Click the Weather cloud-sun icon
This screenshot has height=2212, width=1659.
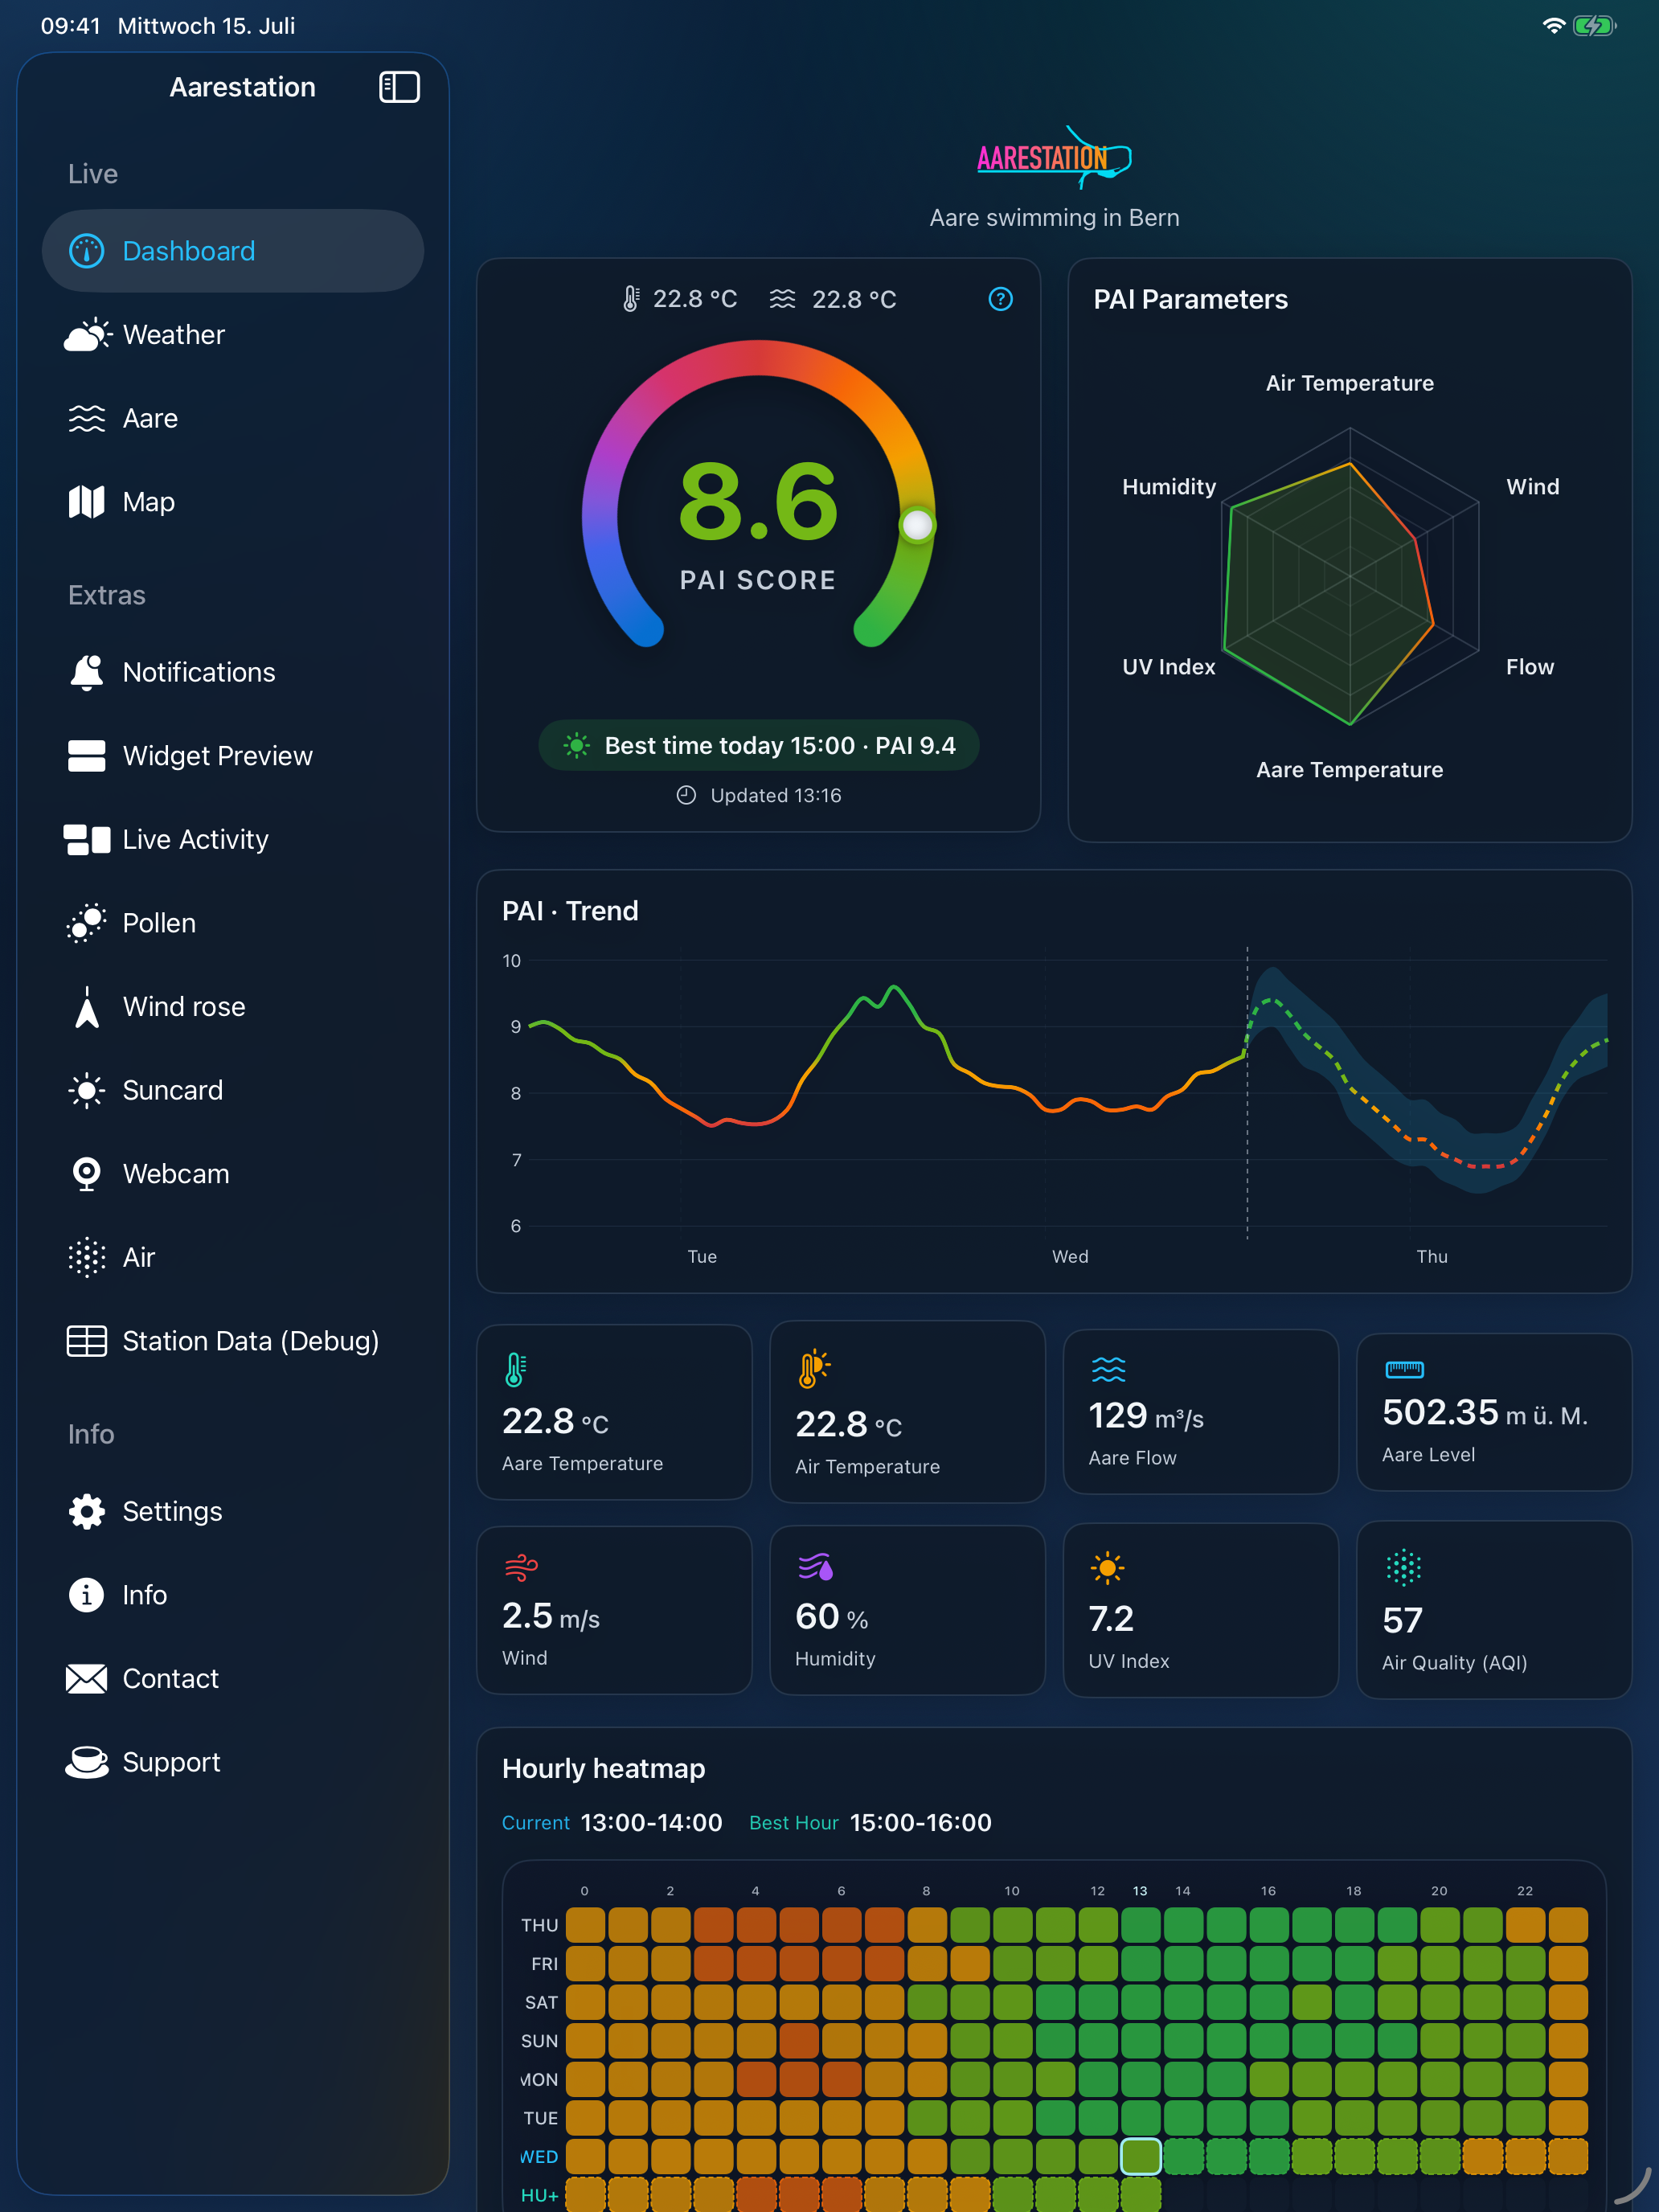tap(87, 335)
